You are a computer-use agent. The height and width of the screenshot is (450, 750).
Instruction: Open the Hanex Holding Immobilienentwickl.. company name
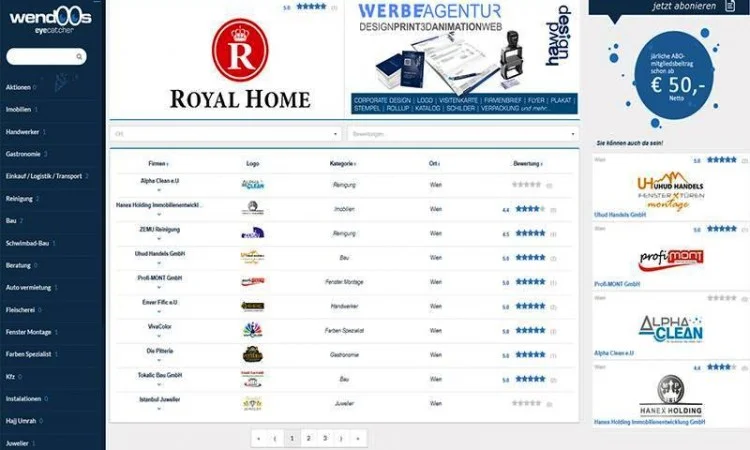point(159,205)
